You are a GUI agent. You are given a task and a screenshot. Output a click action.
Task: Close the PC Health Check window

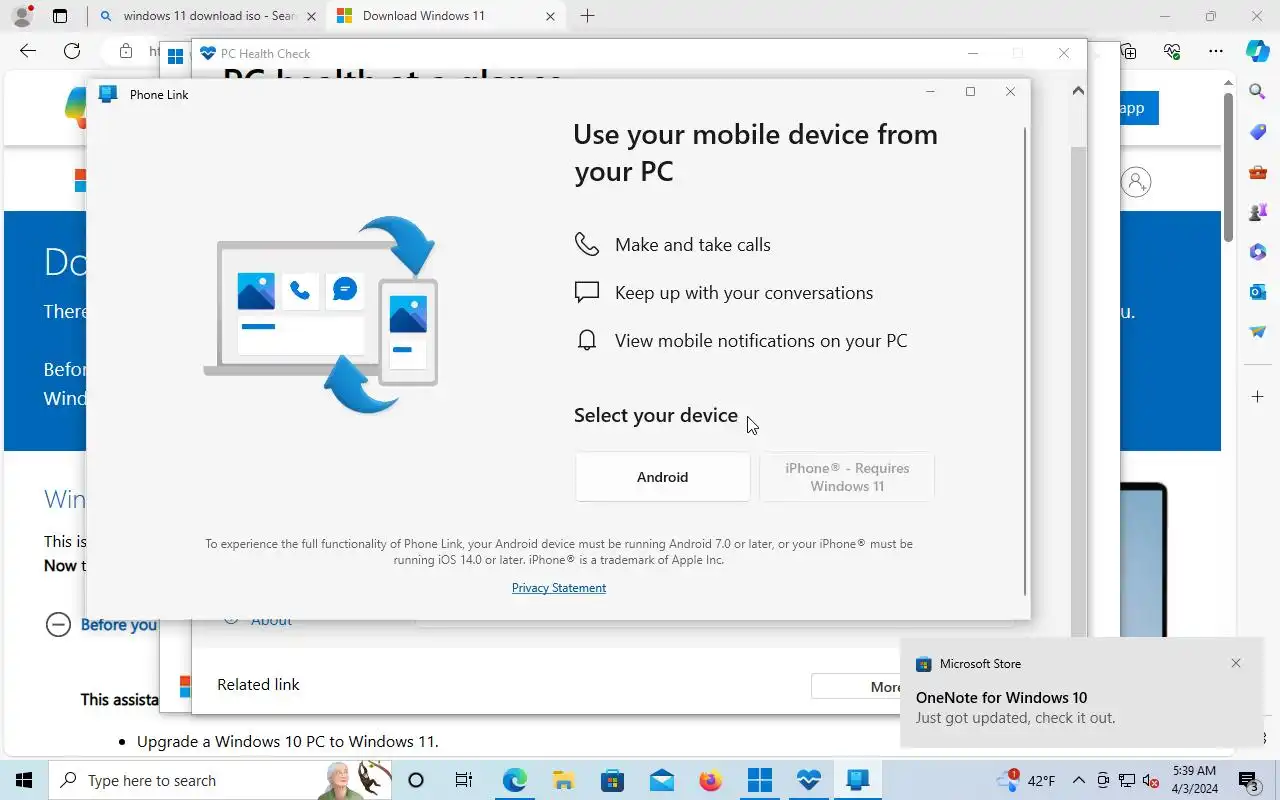(1064, 53)
